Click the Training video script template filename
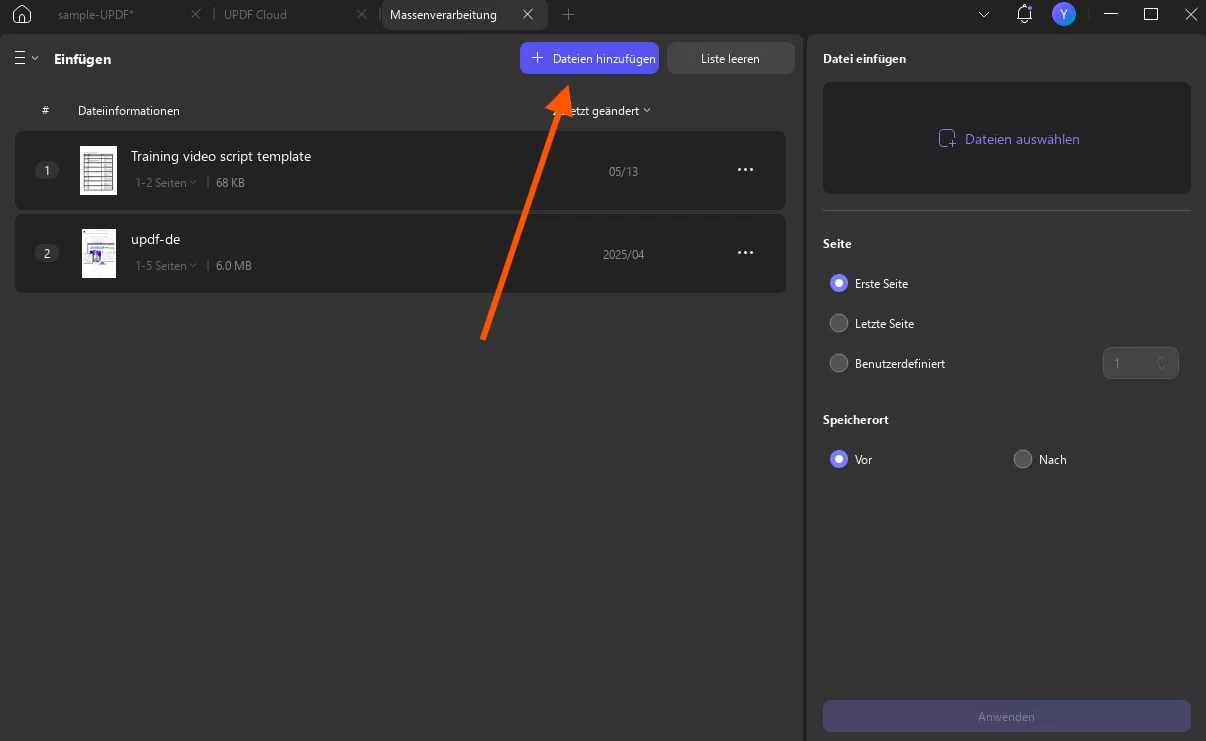 click(x=221, y=156)
